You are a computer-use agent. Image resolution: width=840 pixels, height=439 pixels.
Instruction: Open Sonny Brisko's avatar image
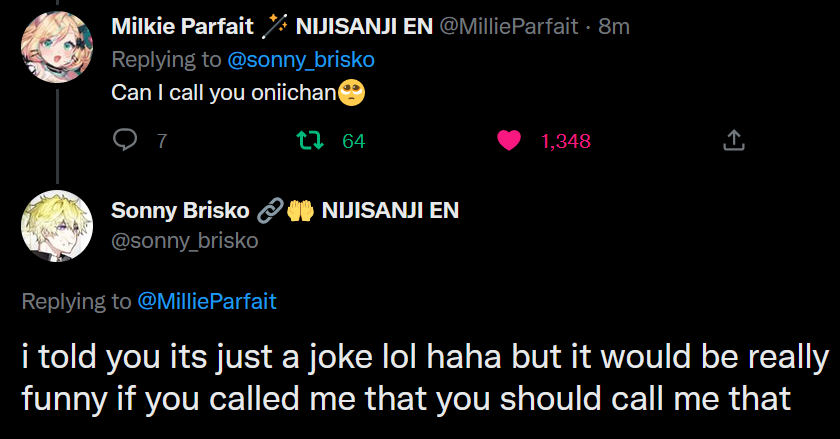(x=50, y=225)
